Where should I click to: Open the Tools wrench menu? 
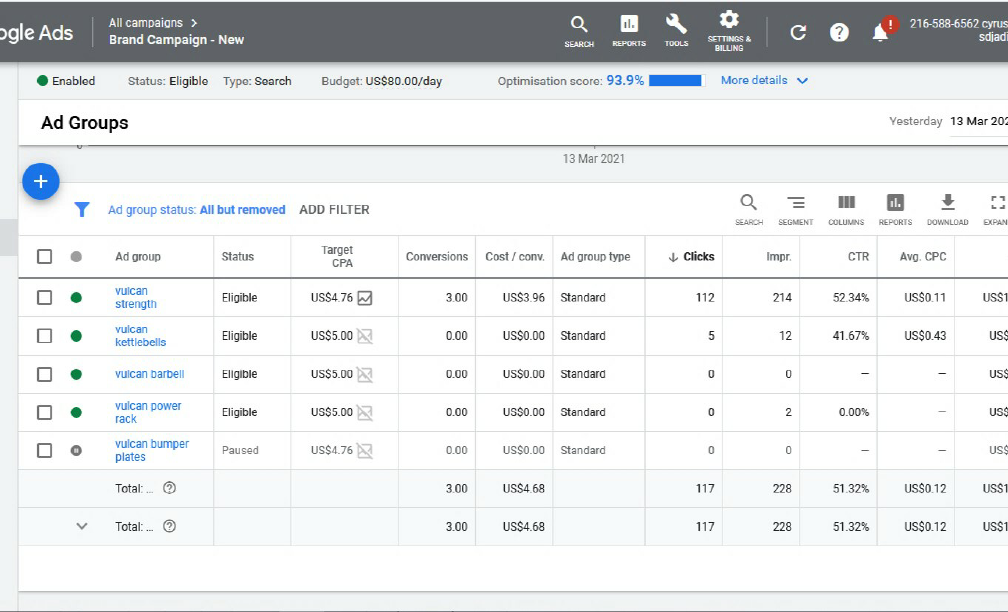coord(676,32)
